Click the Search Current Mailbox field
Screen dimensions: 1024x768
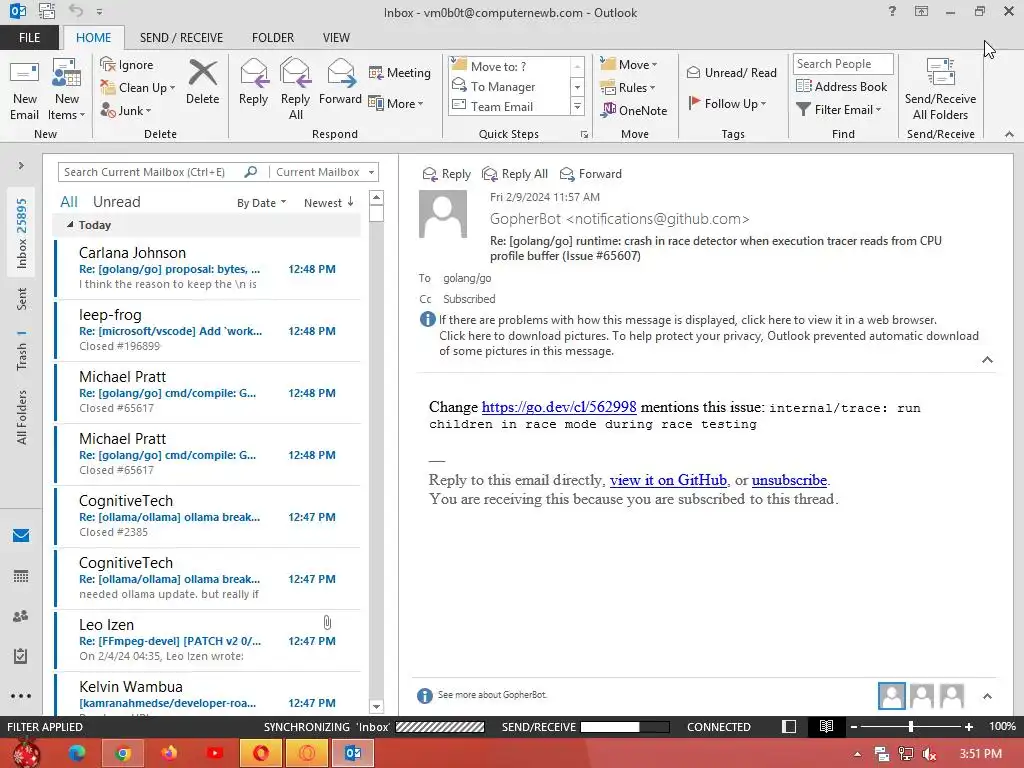[x=152, y=172]
